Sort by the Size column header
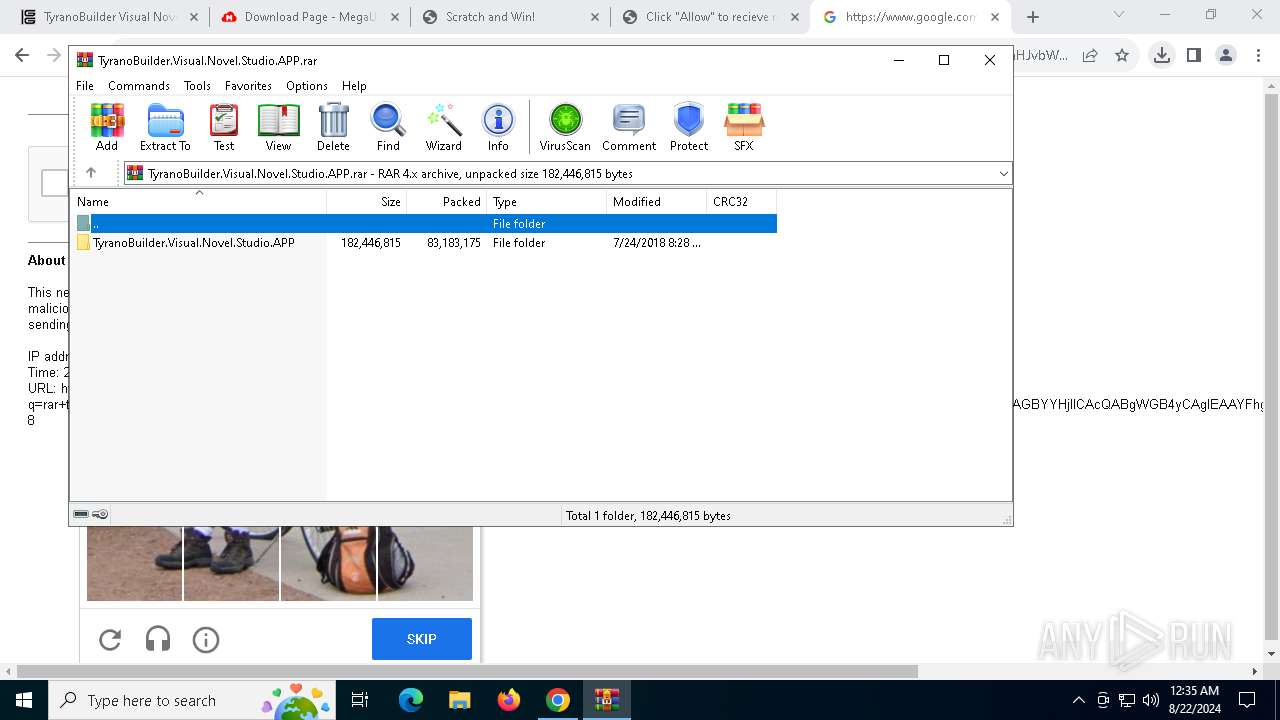The height and width of the screenshot is (720, 1280). [367, 202]
